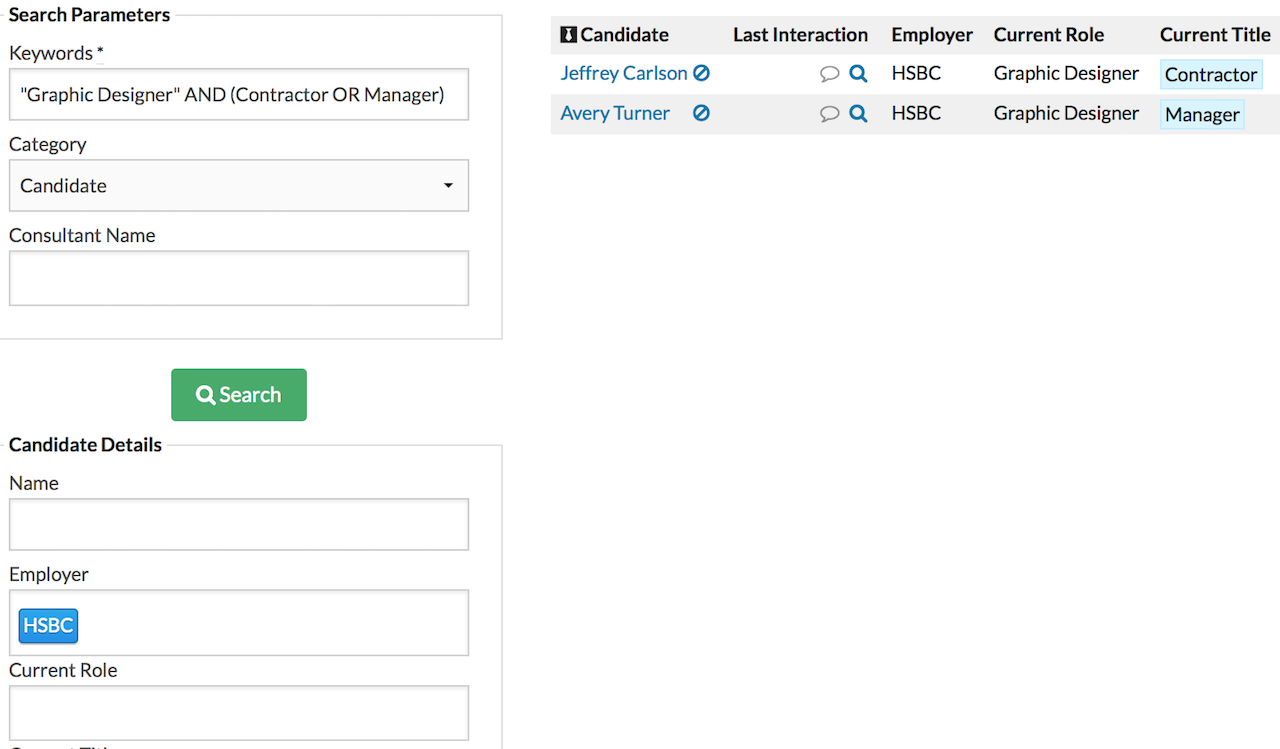1280x749 pixels.
Task: Open the comment bubble for Avery Turner
Action: (x=829, y=114)
